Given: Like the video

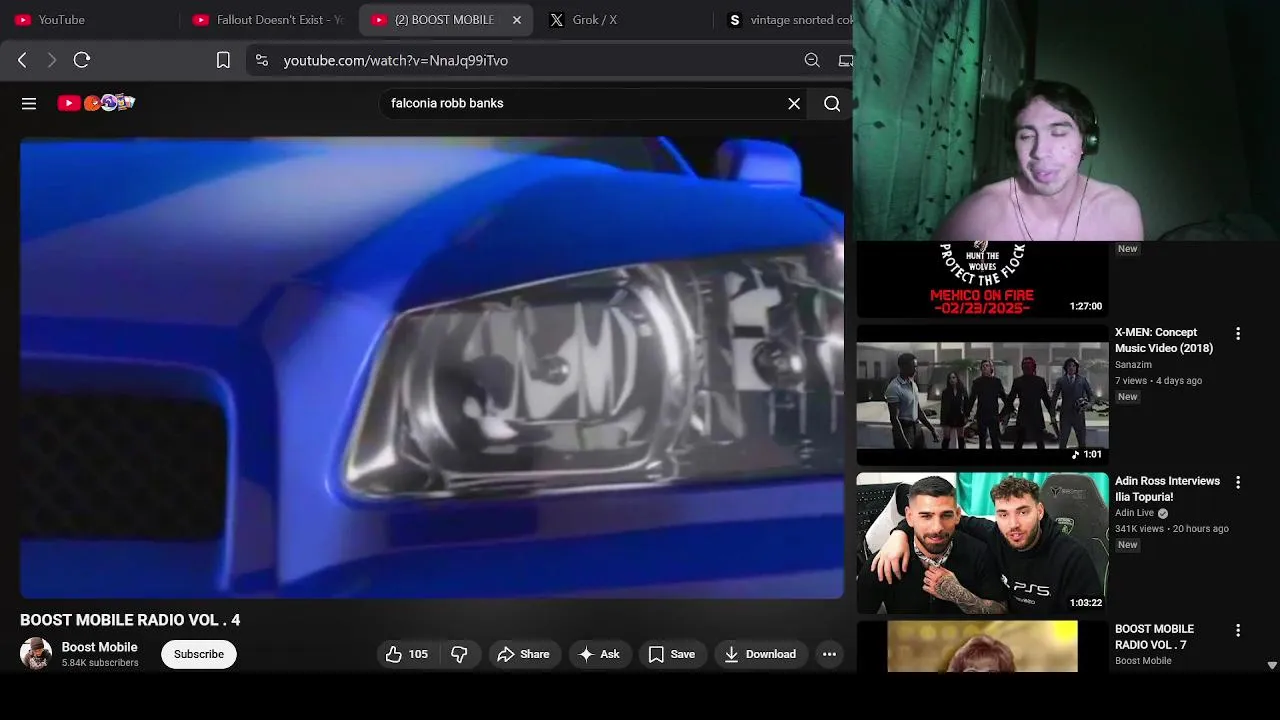Looking at the screenshot, I should [407, 654].
